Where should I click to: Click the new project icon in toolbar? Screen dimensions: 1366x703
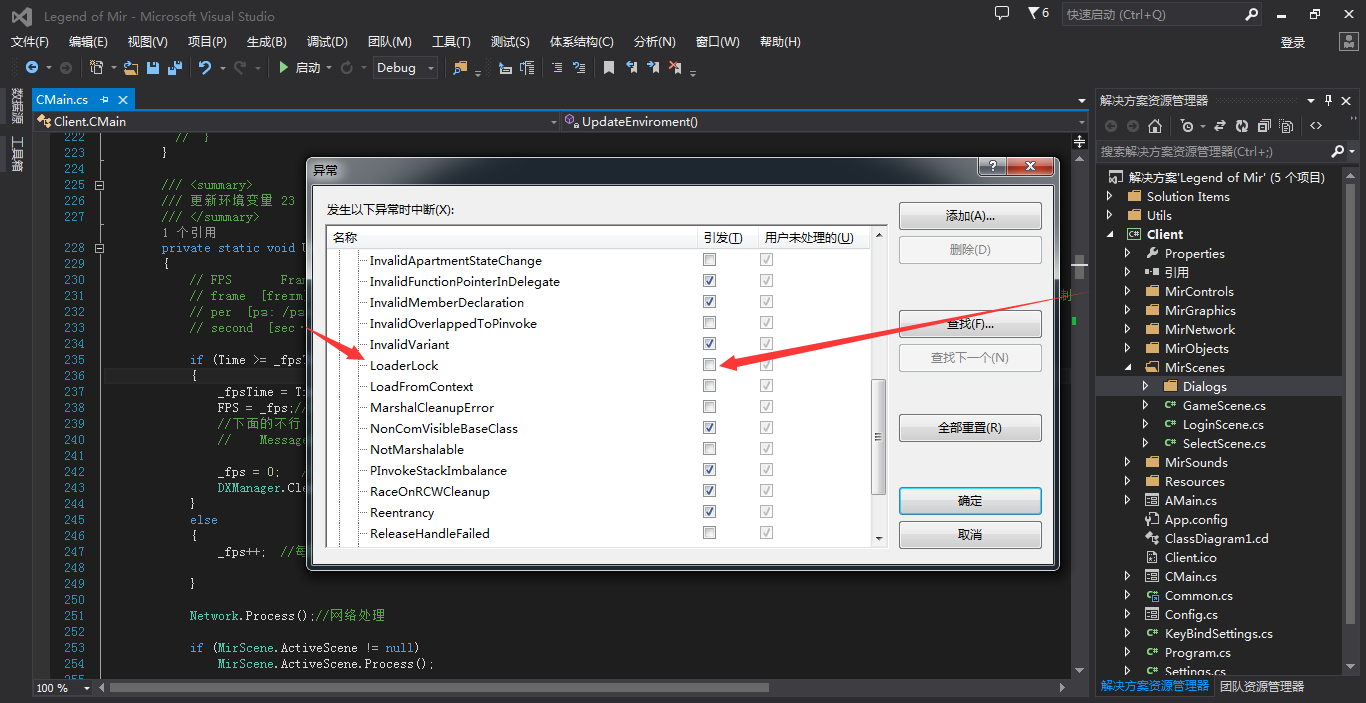click(x=97, y=68)
